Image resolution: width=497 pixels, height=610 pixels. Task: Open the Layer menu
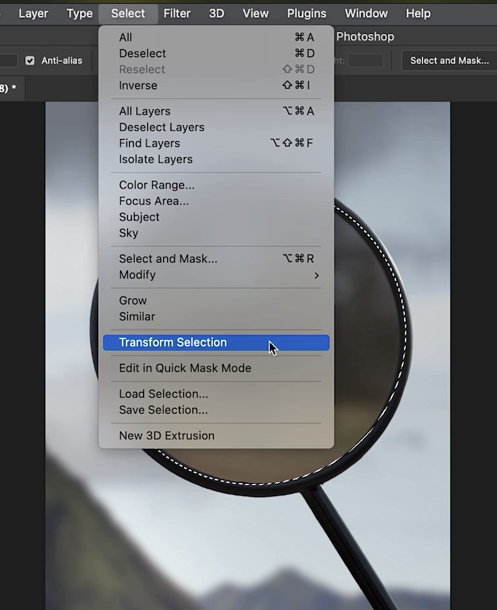tap(33, 14)
